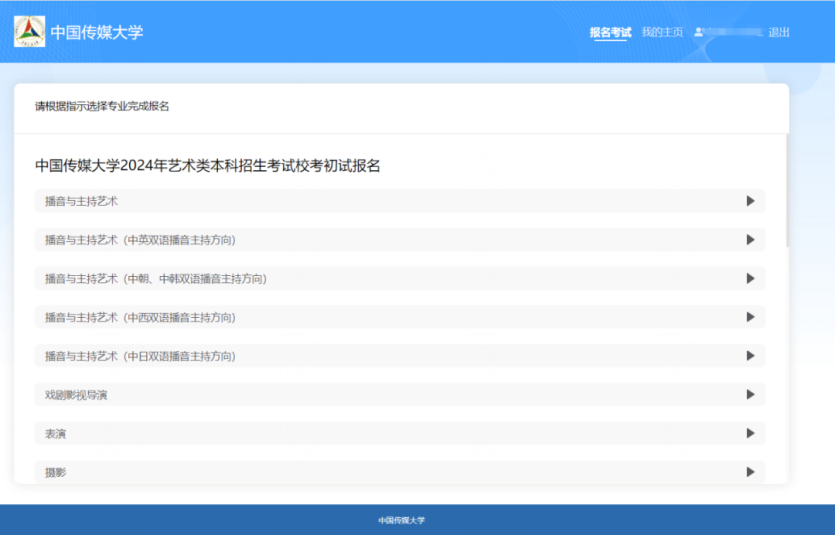Expand arrow for 中英双语播音主持方向 row
The height and width of the screenshot is (535, 835).
[750, 240]
